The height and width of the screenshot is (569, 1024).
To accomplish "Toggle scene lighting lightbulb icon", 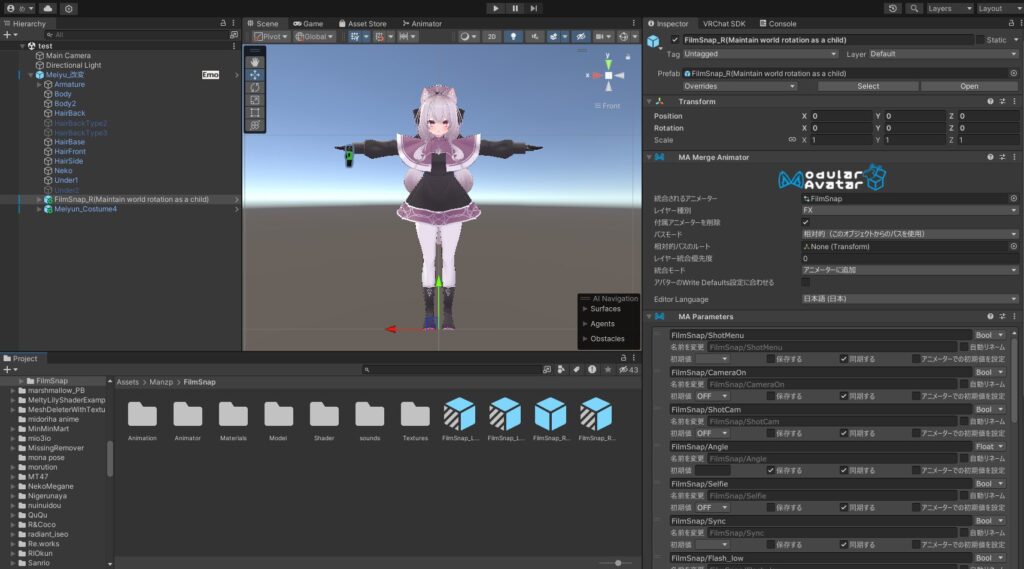I will click(514, 37).
